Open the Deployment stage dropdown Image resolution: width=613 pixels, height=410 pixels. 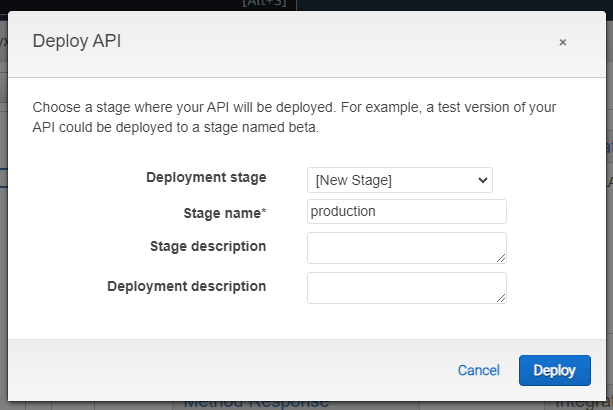point(399,180)
